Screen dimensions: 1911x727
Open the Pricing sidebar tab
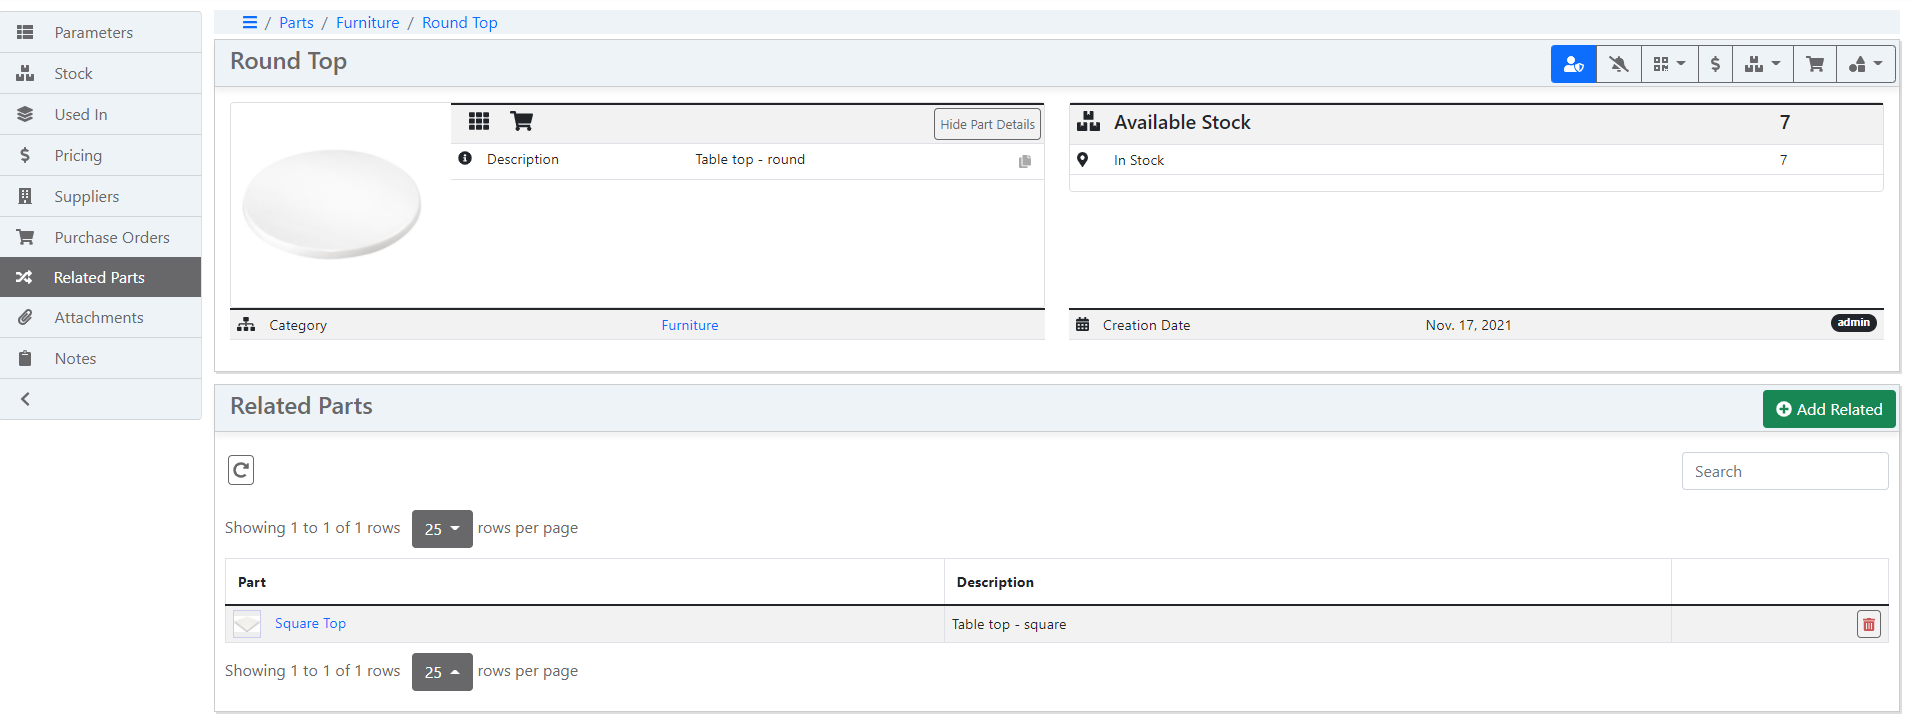pos(78,156)
